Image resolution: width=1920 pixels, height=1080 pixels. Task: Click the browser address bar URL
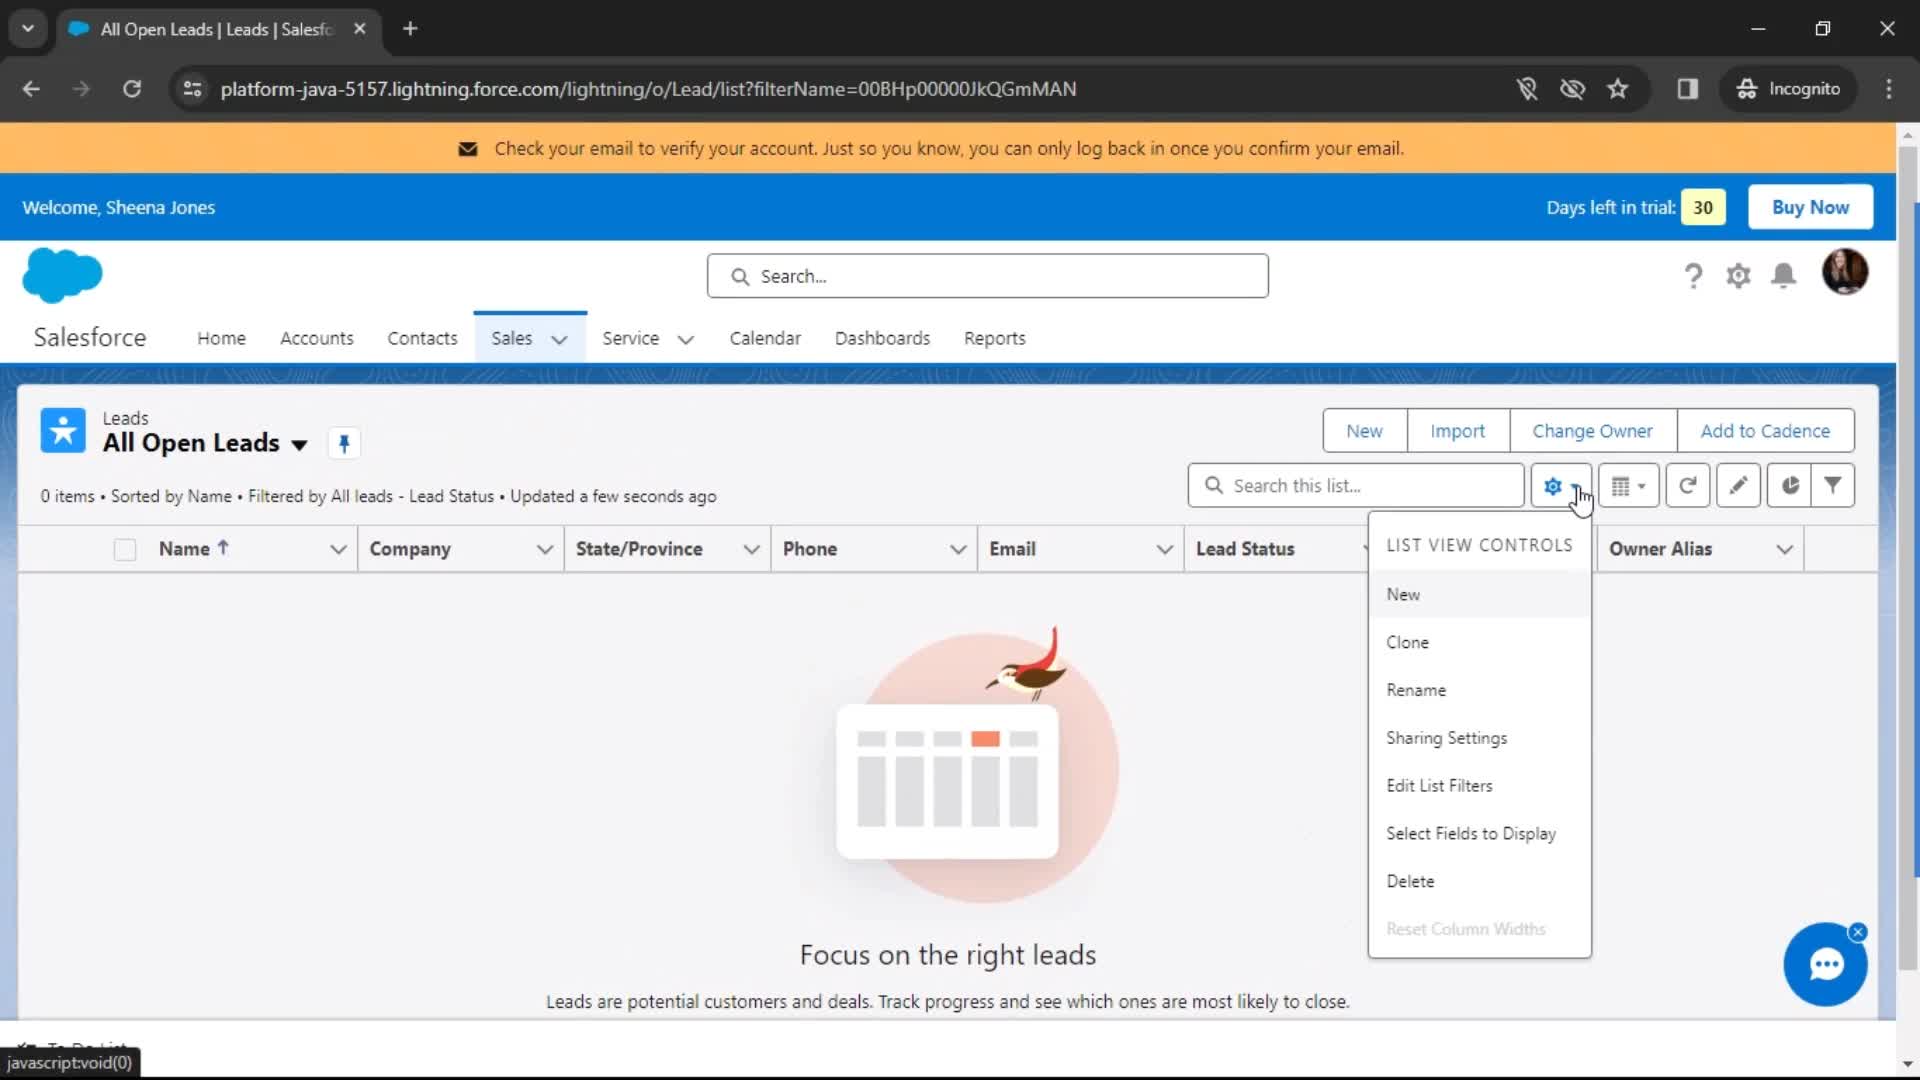[648, 89]
